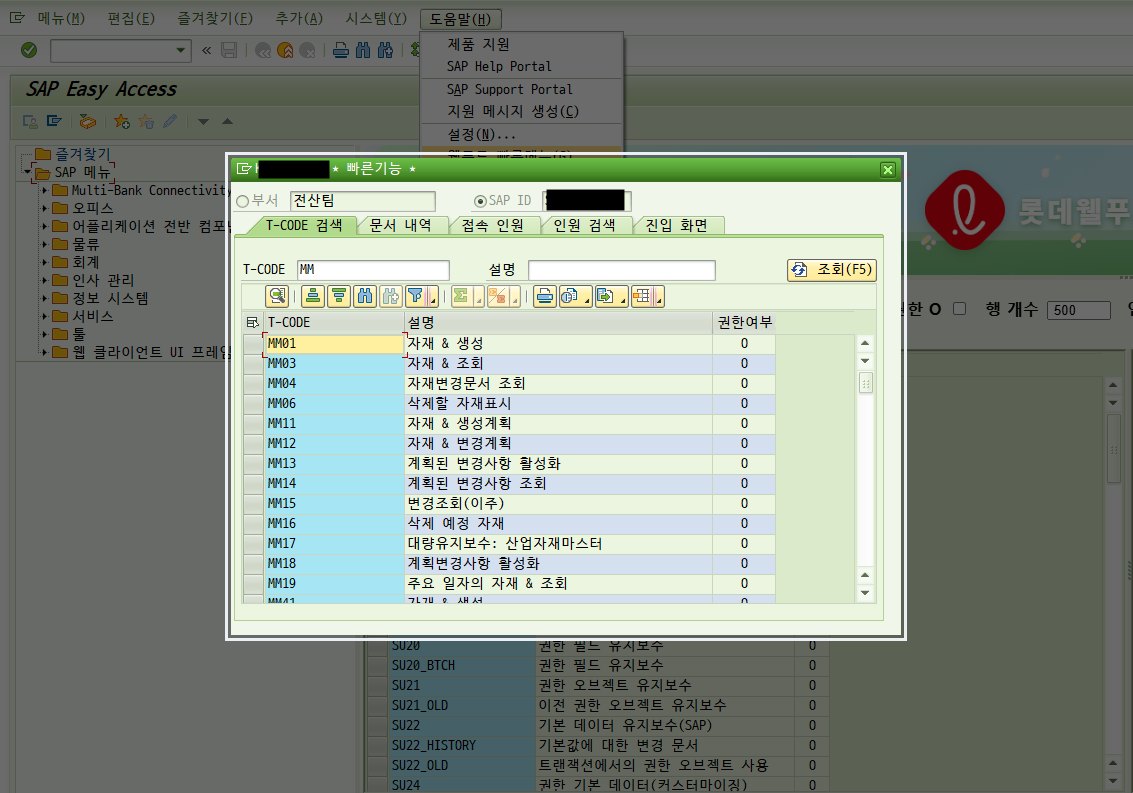
Task: Collapse the command field with the double chevron
Action: coord(207,50)
